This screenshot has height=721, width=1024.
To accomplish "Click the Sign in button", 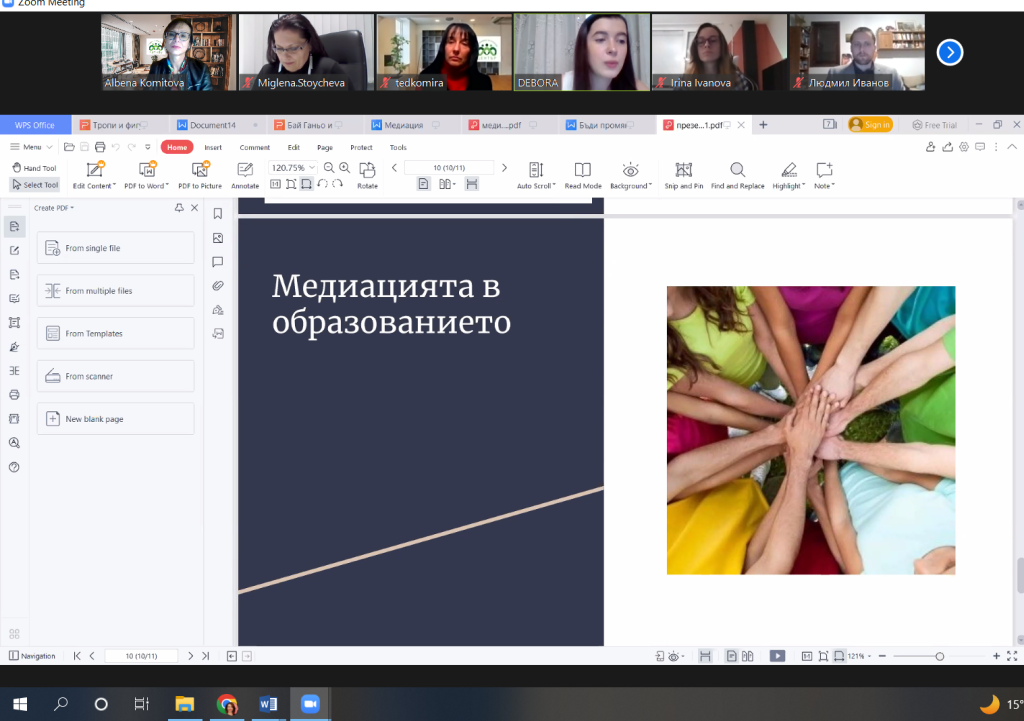I will click(x=871, y=125).
